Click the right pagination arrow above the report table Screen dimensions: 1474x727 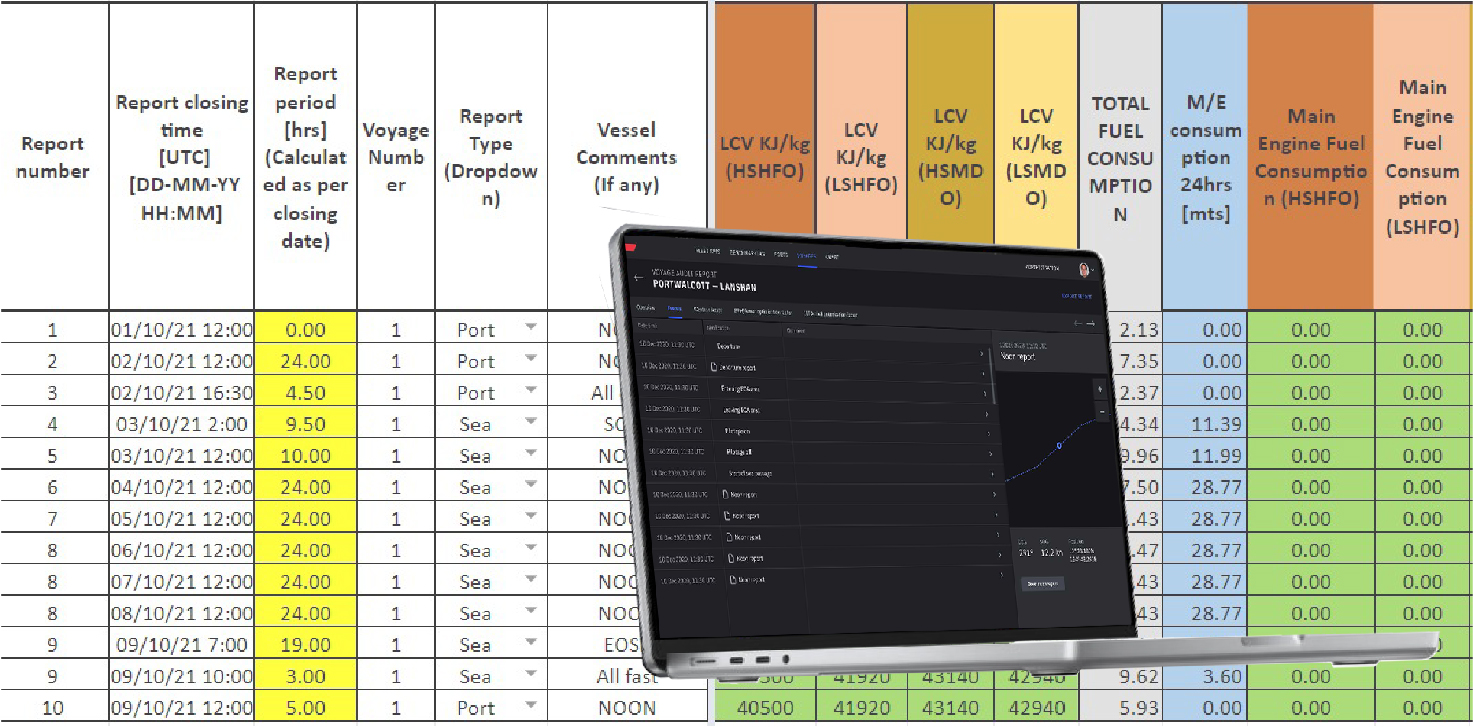click(1091, 324)
